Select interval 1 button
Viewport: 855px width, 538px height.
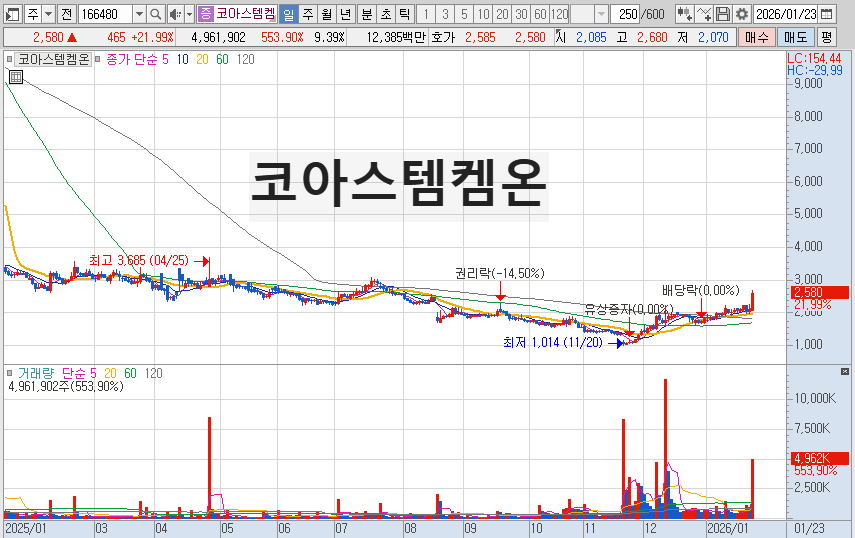426,14
